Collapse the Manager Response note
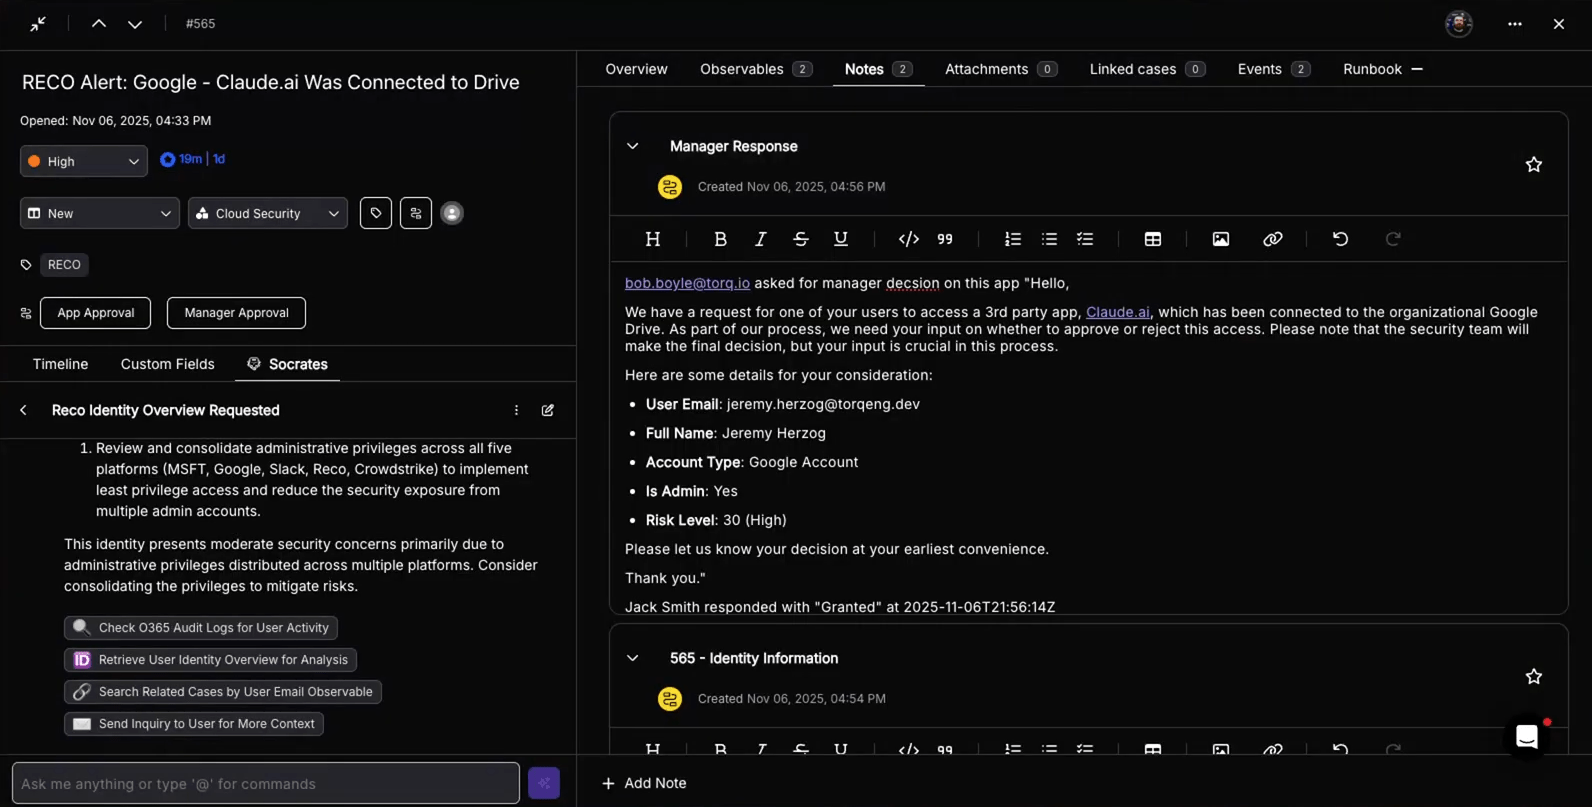1592x807 pixels. (633, 146)
